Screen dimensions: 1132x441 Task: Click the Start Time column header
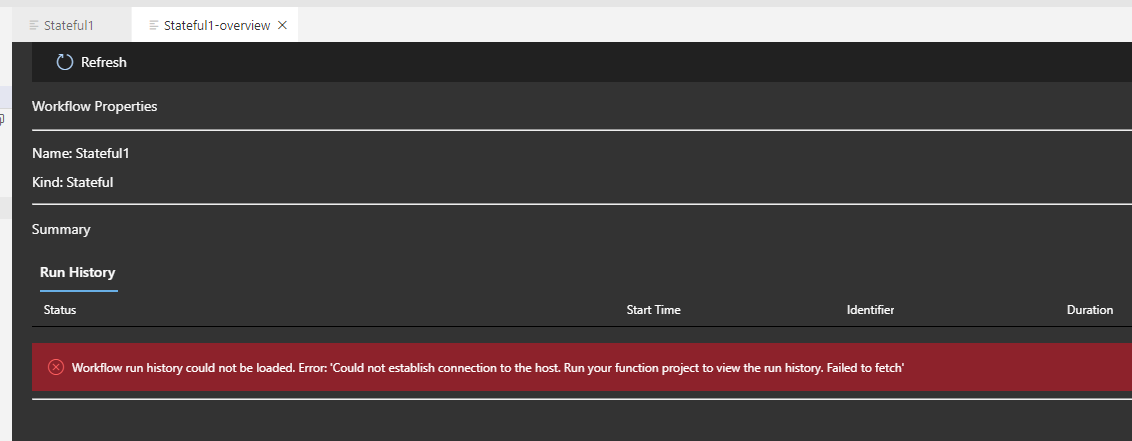(x=653, y=310)
